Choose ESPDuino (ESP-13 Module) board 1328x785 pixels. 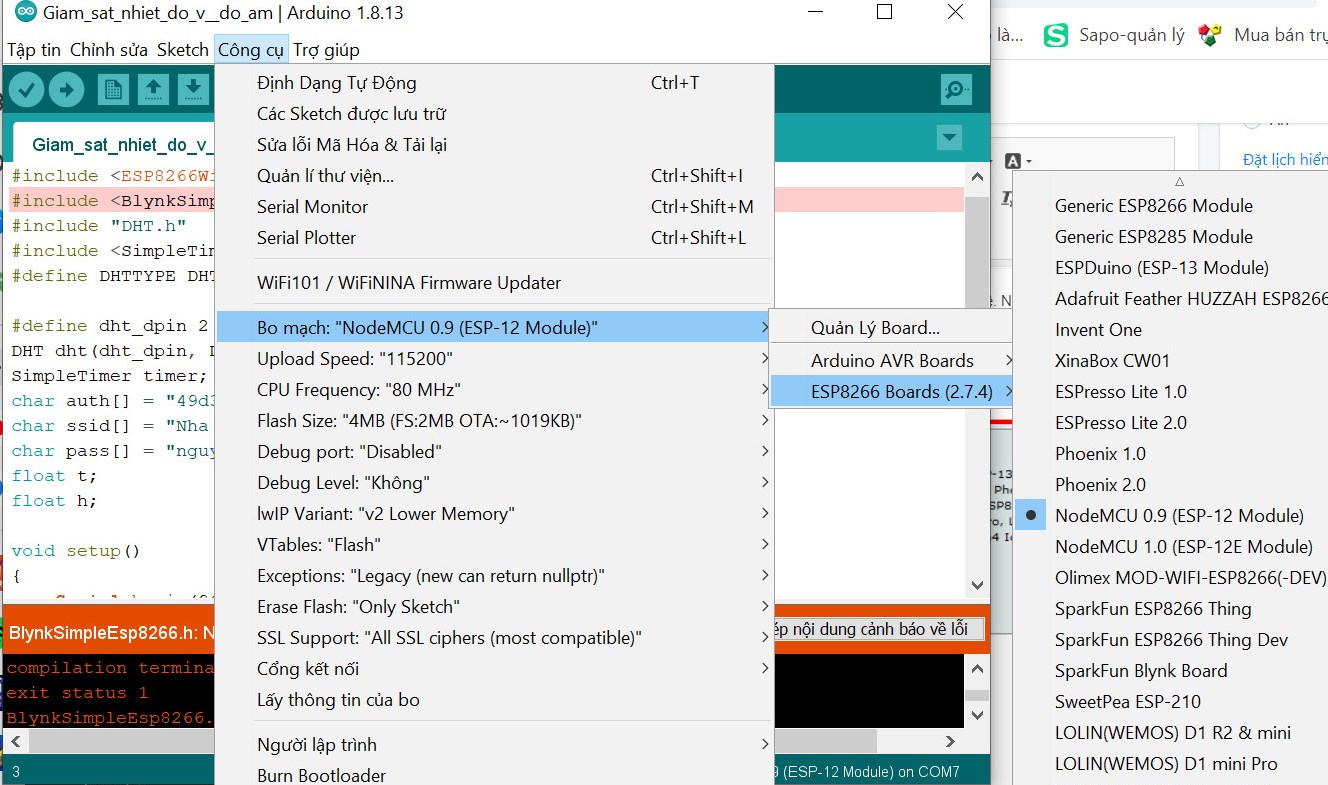tap(1170, 268)
